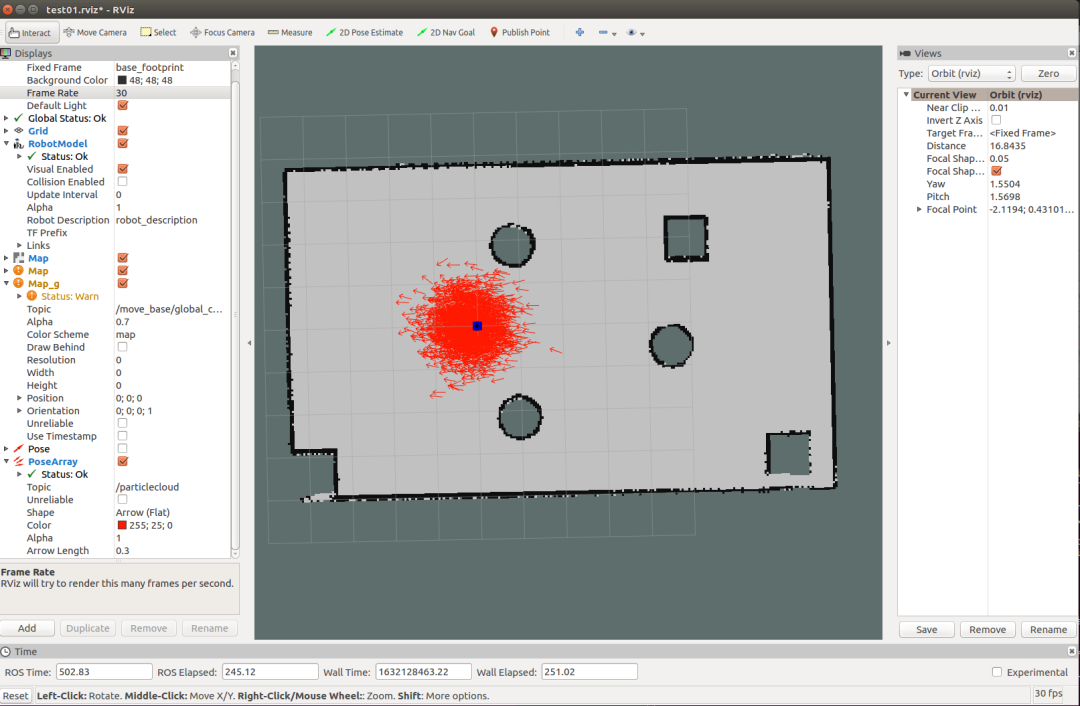This screenshot has height=706, width=1080.
Task: Activate the Move Camera tool
Action: coord(95,32)
